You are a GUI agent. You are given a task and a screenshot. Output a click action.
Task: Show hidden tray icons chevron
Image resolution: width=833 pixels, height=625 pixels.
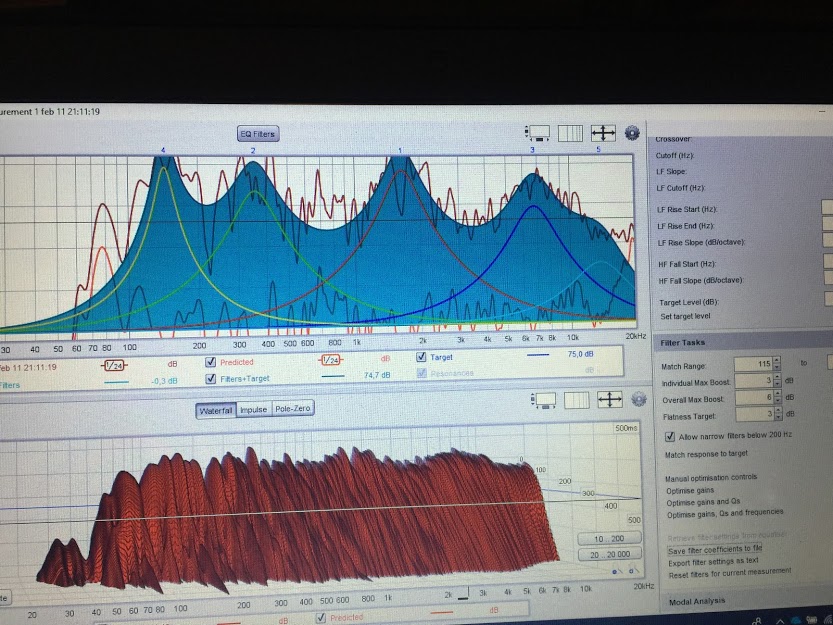(780, 621)
